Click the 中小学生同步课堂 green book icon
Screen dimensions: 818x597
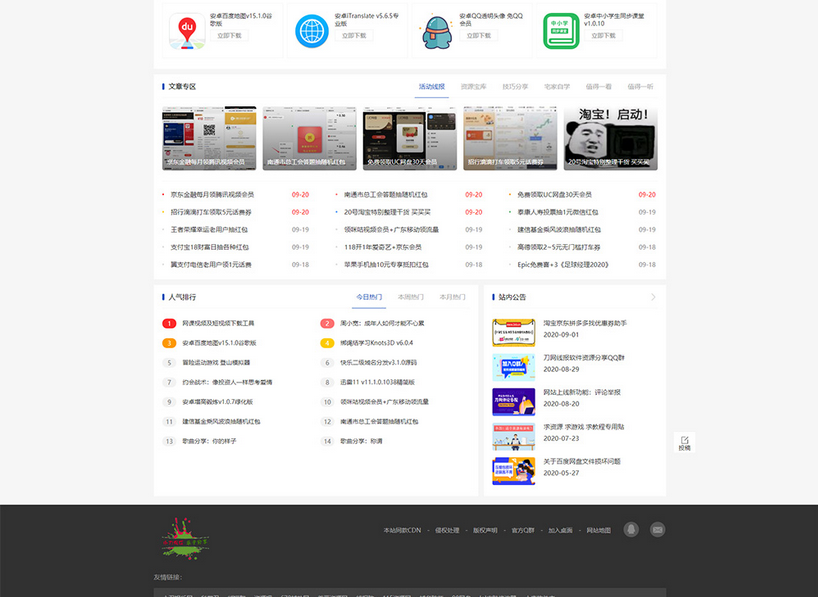click(561, 30)
